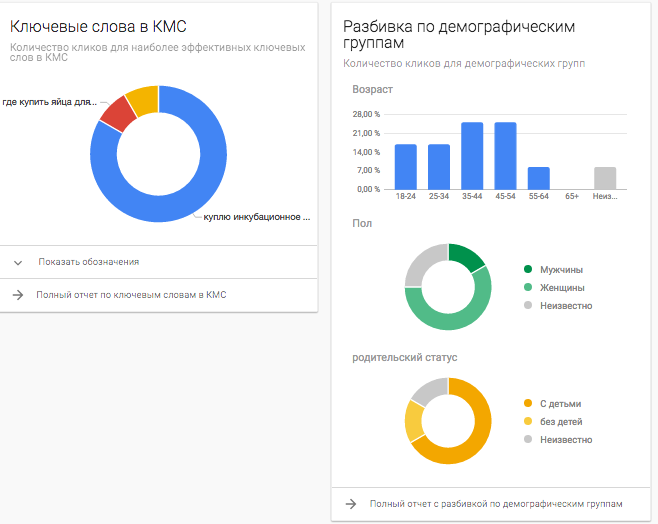
Task: Click the gender Неизвестно legend dot
Action: [x=528, y=305]
